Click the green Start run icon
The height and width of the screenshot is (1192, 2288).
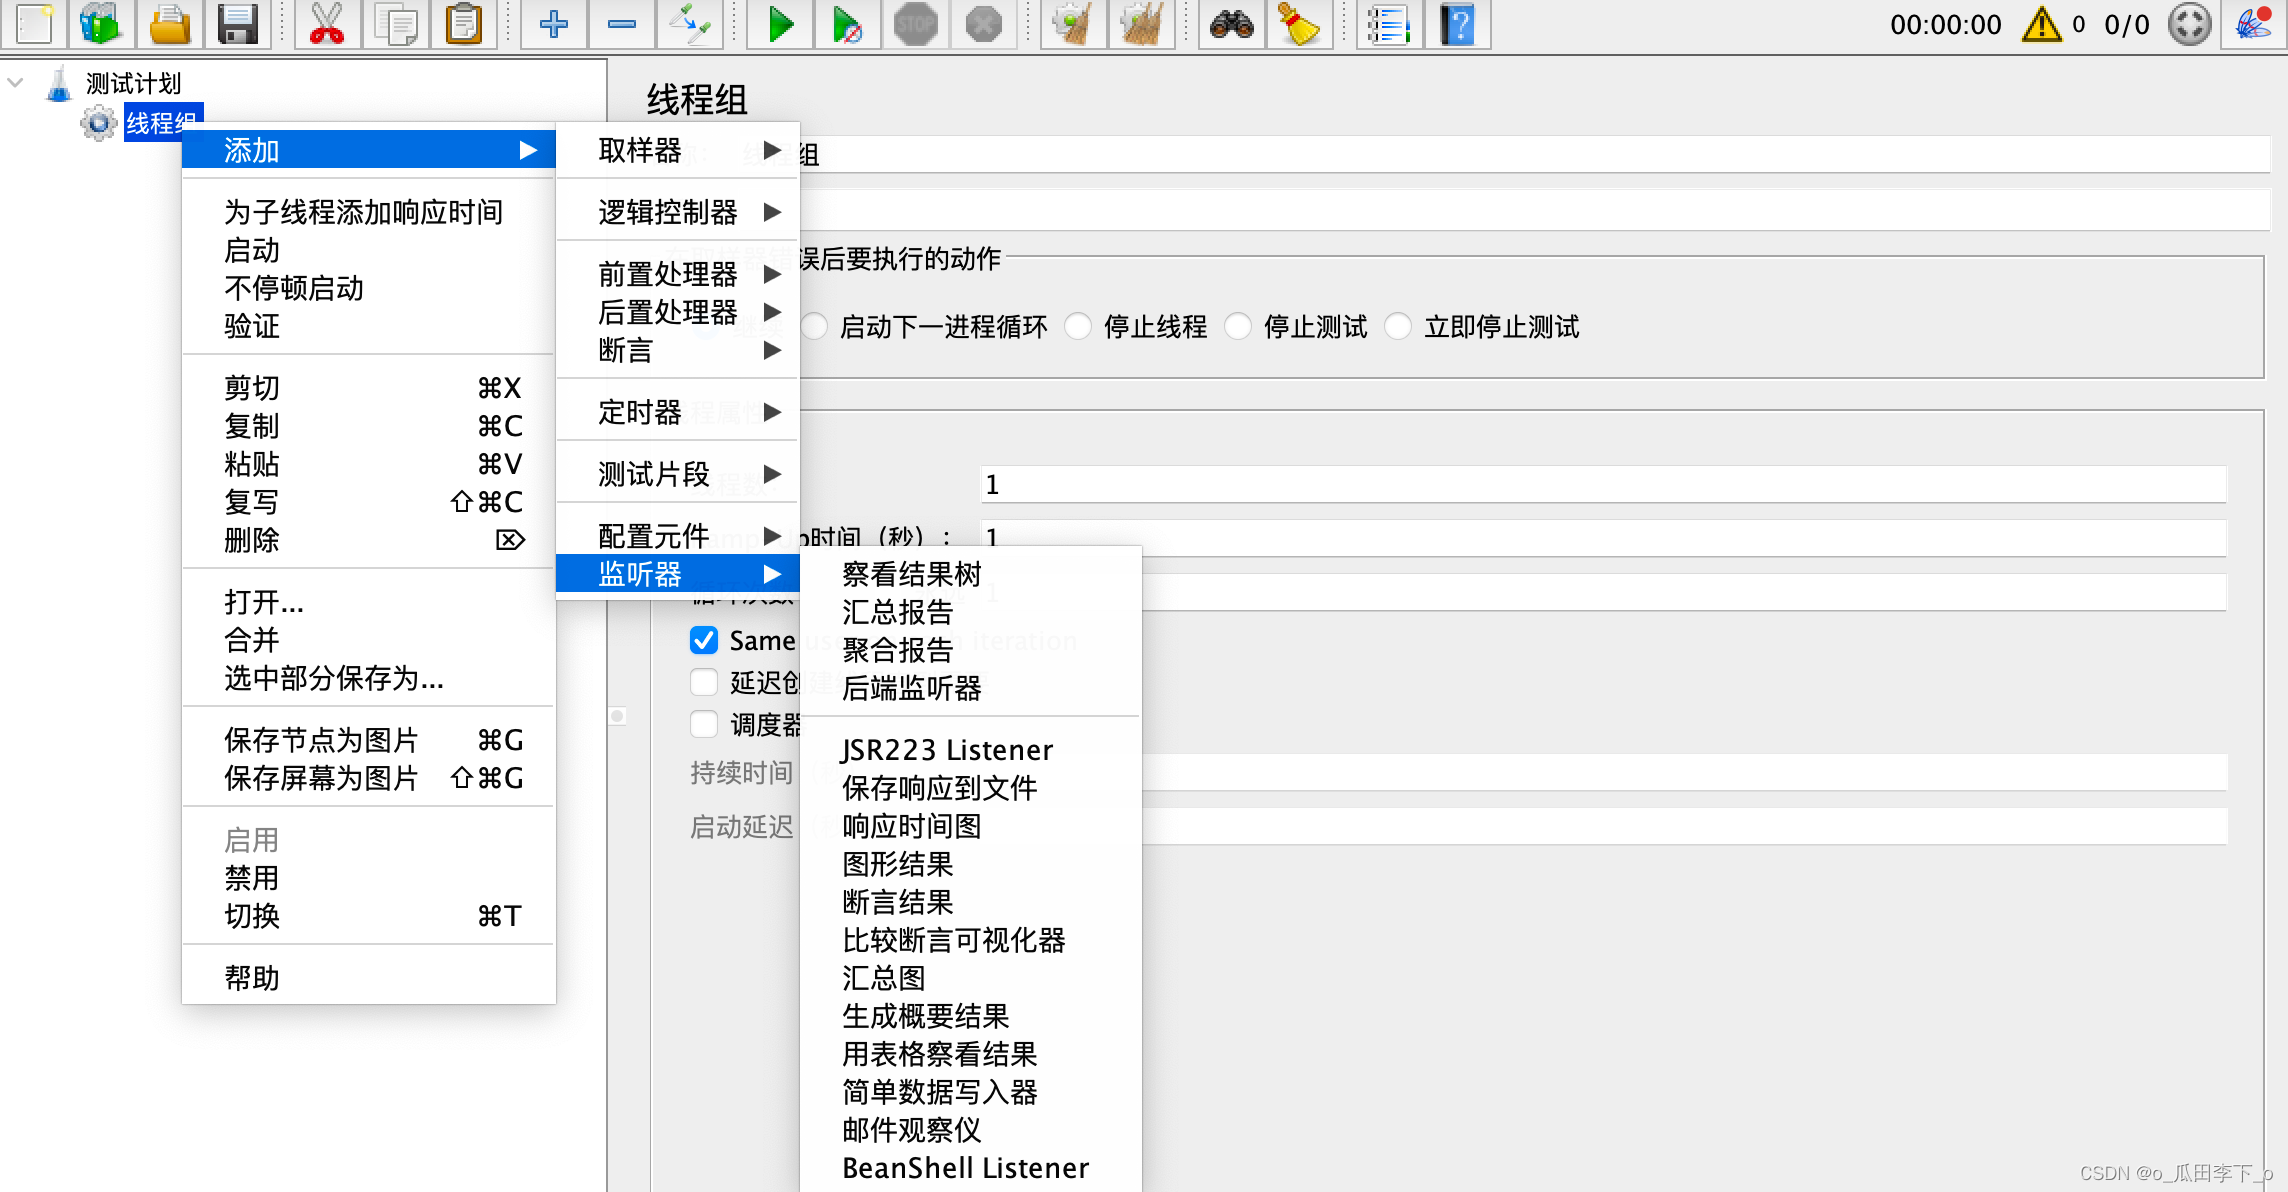click(x=780, y=24)
